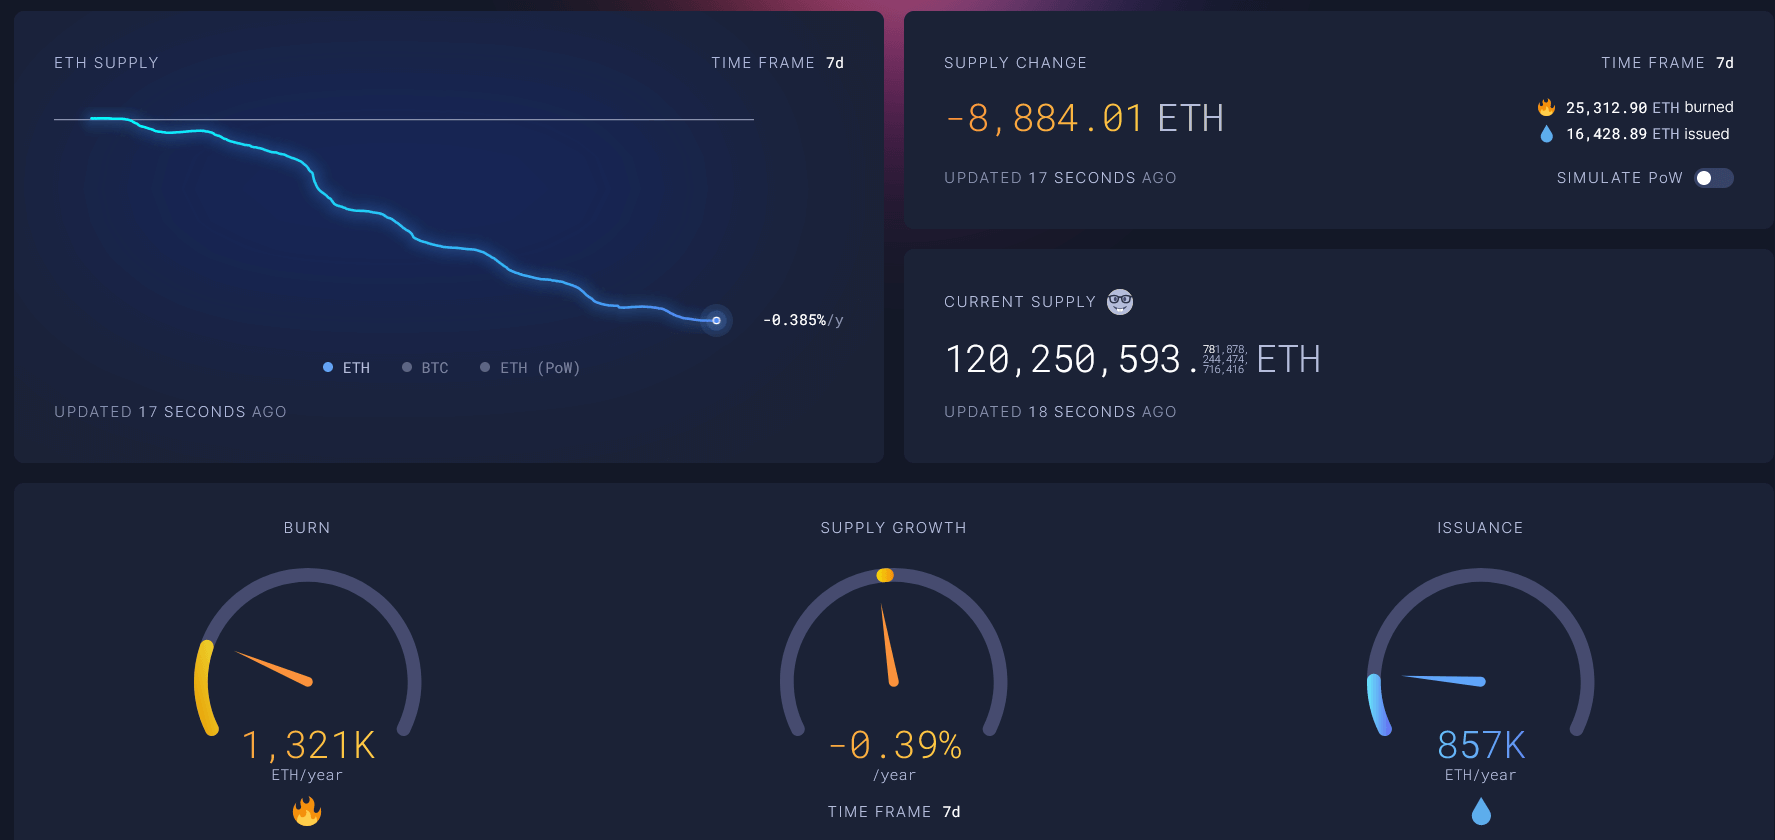Select the nerd emoji beside CURRENT SUPPLY
The height and width of the screenshot is (840, 1775).
(1120, 301)
